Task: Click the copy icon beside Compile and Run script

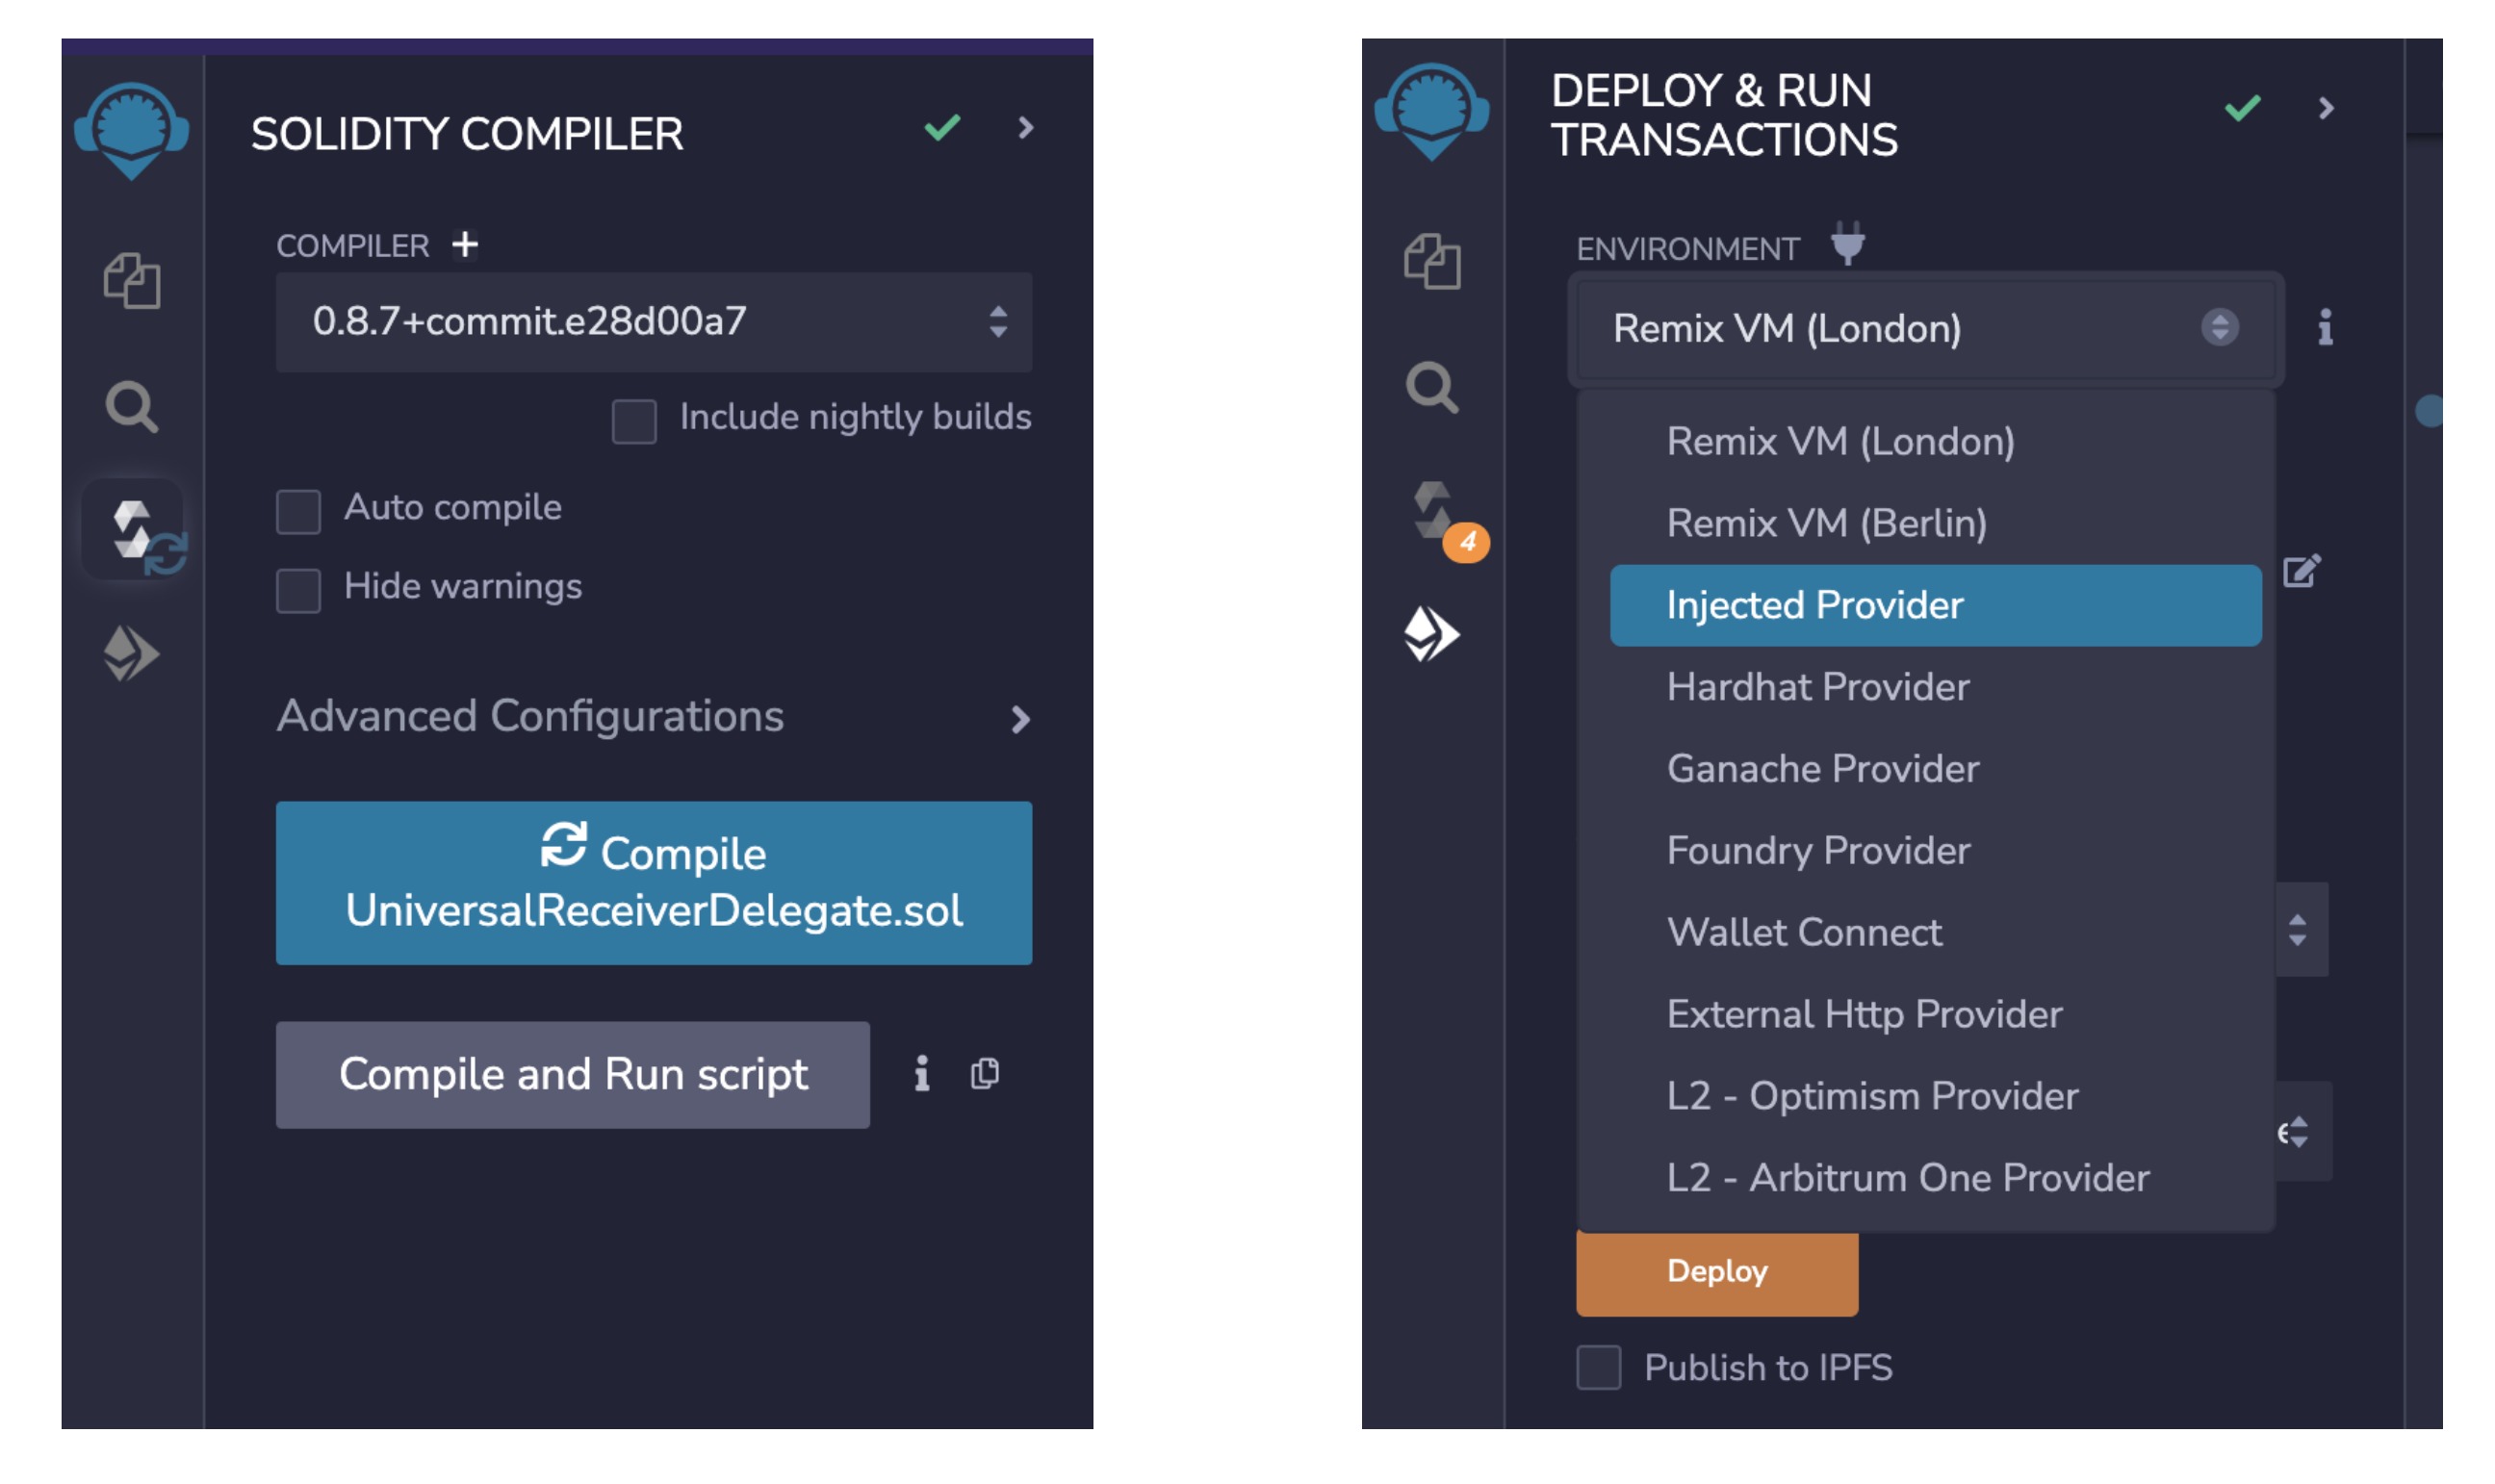Action: click(986, 1074)
